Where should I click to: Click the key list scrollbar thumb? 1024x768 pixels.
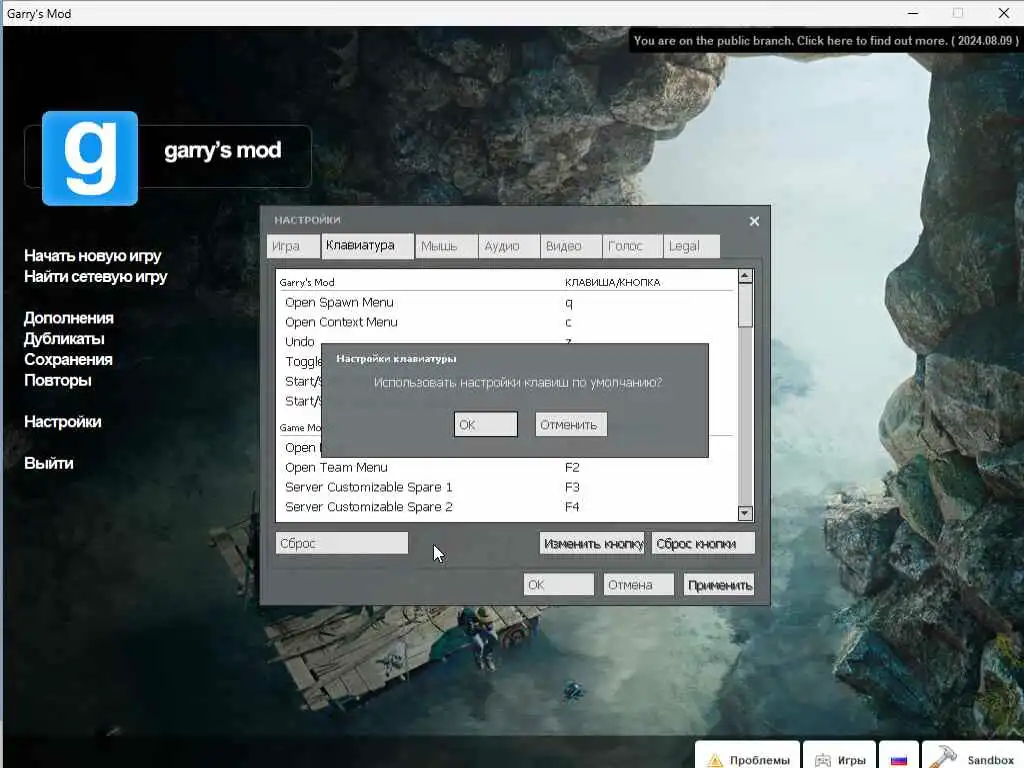745,306
